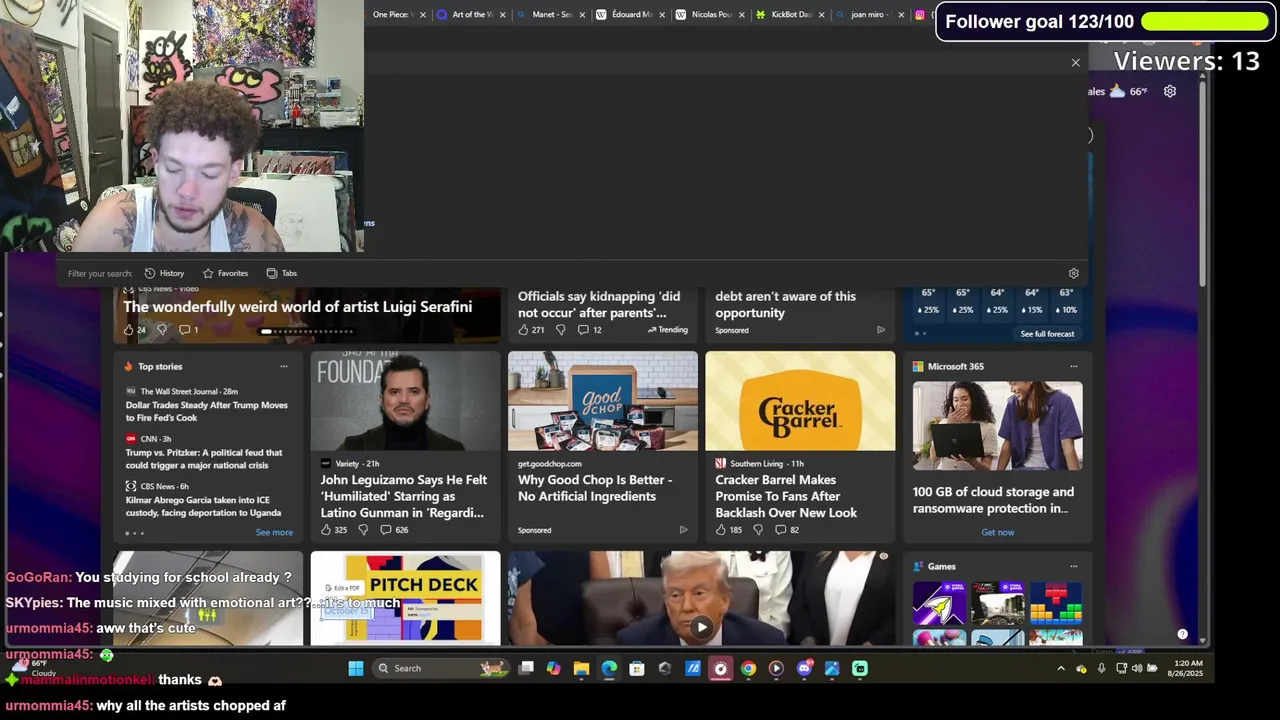Open volume control in system tray
The width and height of the screenshot is (1280, 720).
tap(1137, 668)
